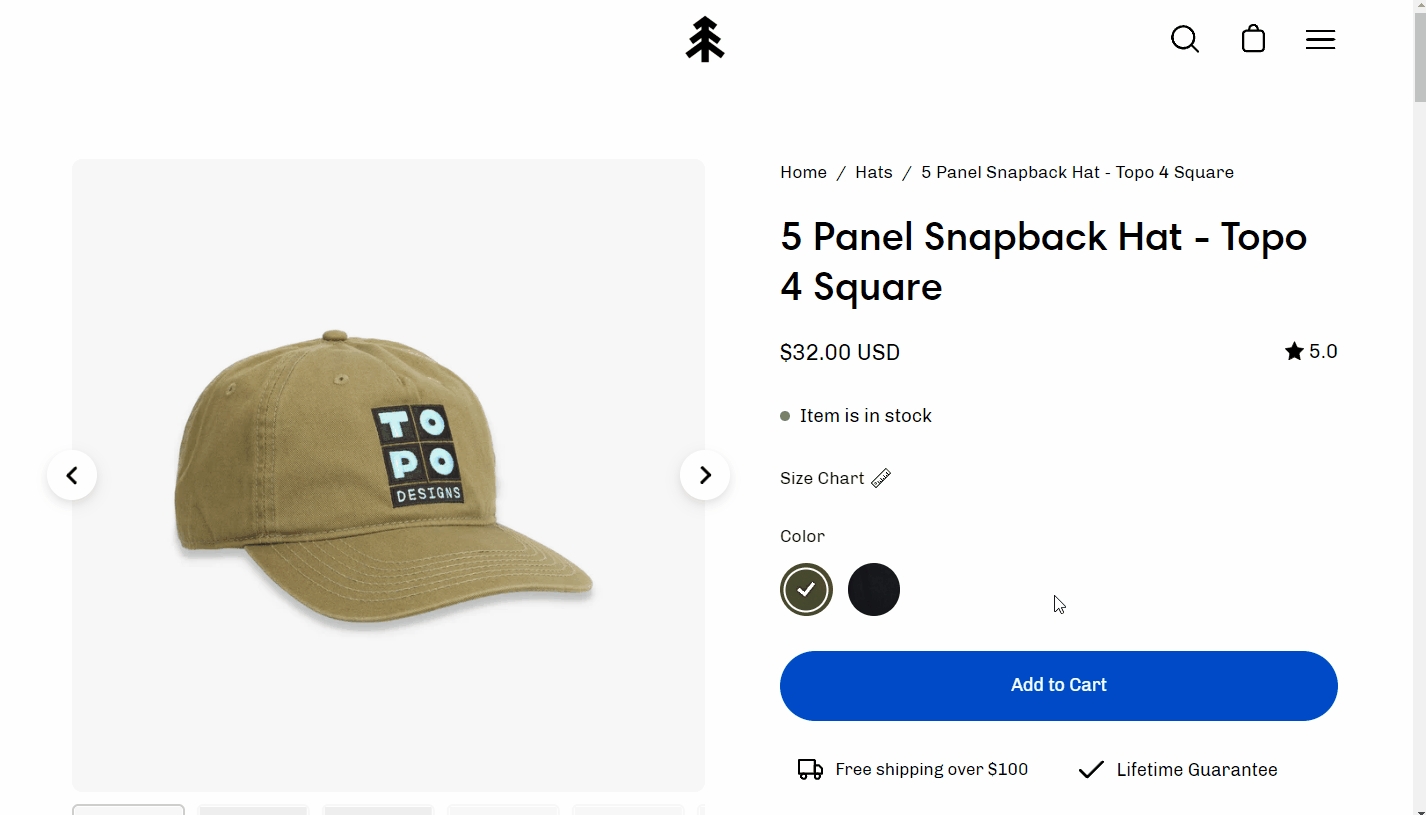Image resolution: width=1426 pixels, height=815 pixels.
Task: Click the Topo Designs tree logo
Action: pos(705,40)
